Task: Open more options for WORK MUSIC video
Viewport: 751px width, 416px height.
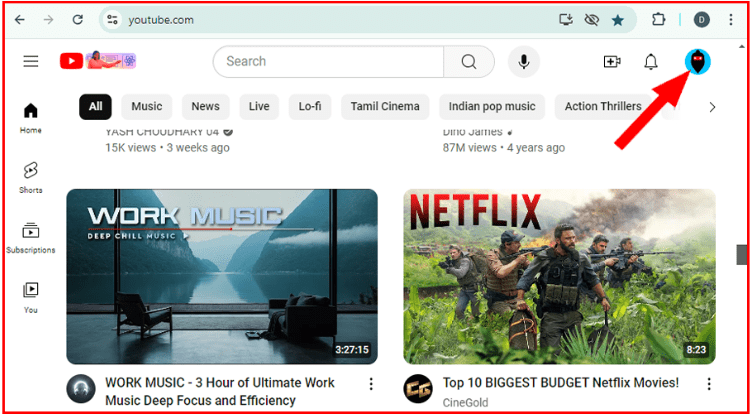Action: coord(371,384)
